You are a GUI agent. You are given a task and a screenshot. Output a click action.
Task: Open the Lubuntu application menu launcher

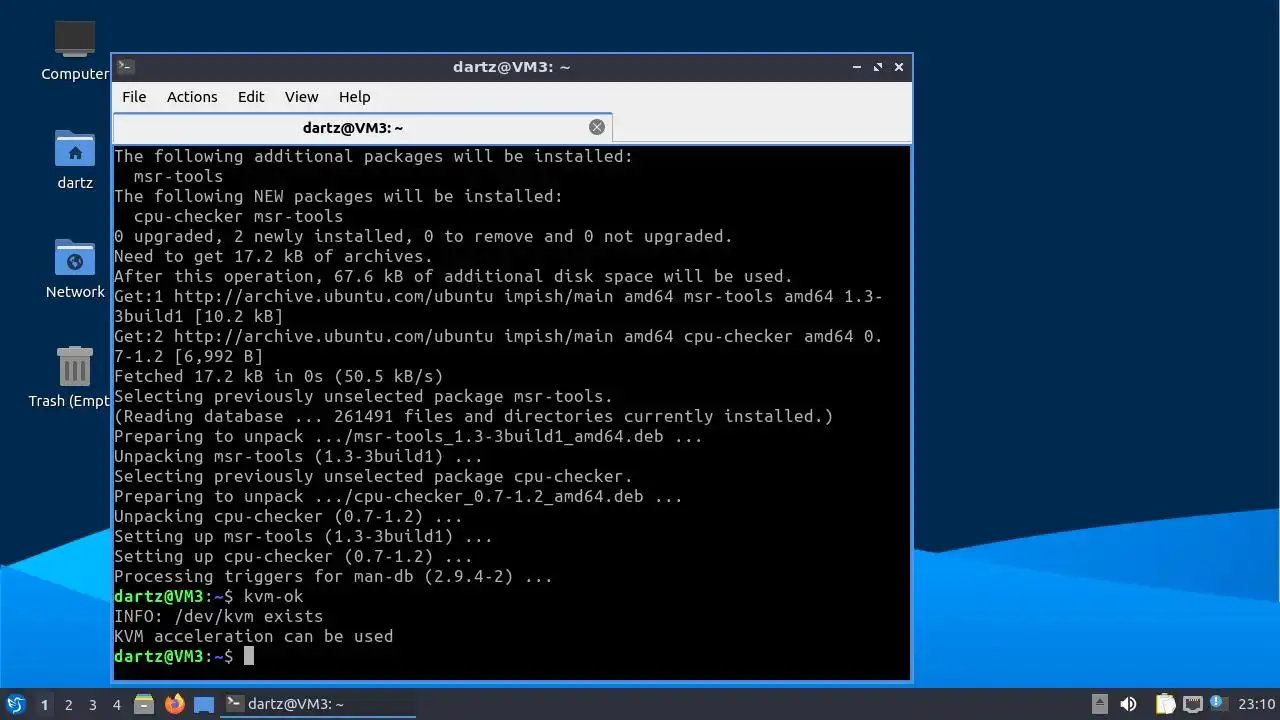(x=15, y=704)
